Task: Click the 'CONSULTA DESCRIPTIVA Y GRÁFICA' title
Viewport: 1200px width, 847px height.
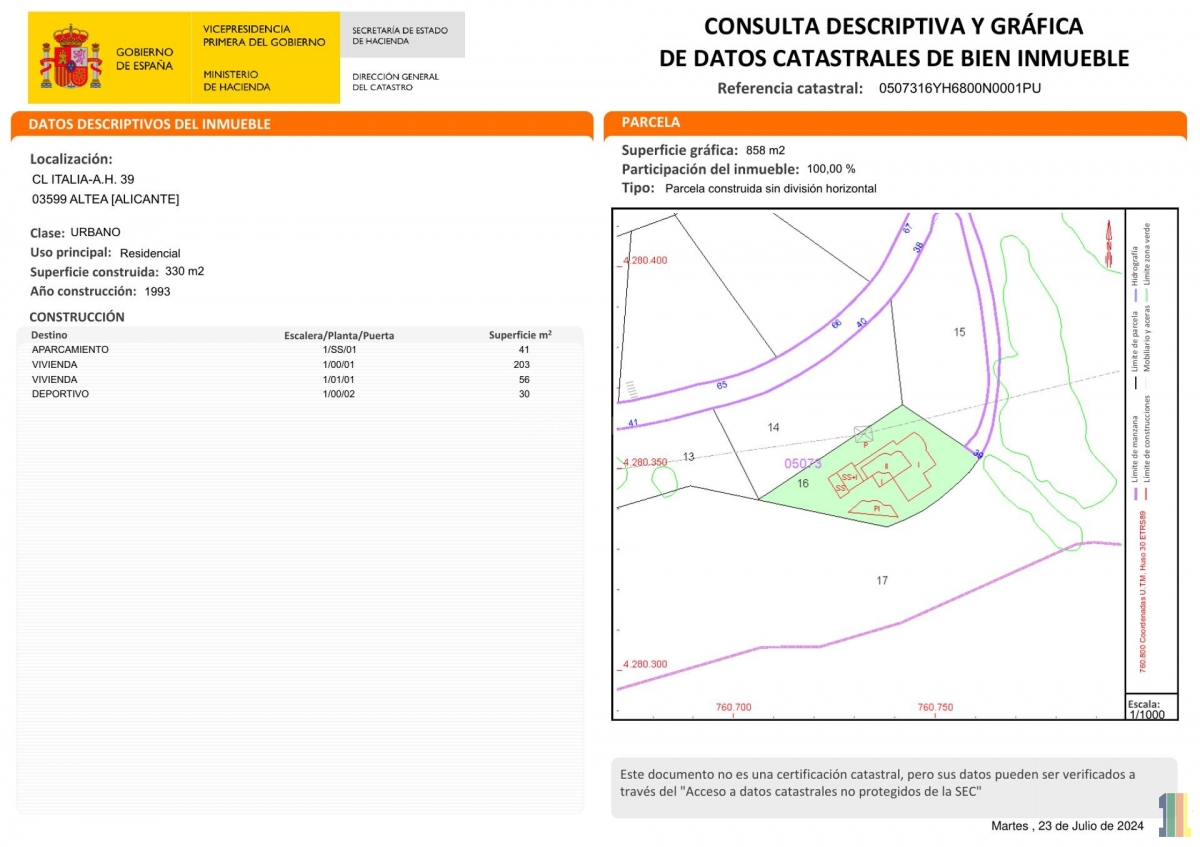Action: (x=894, y=26)
